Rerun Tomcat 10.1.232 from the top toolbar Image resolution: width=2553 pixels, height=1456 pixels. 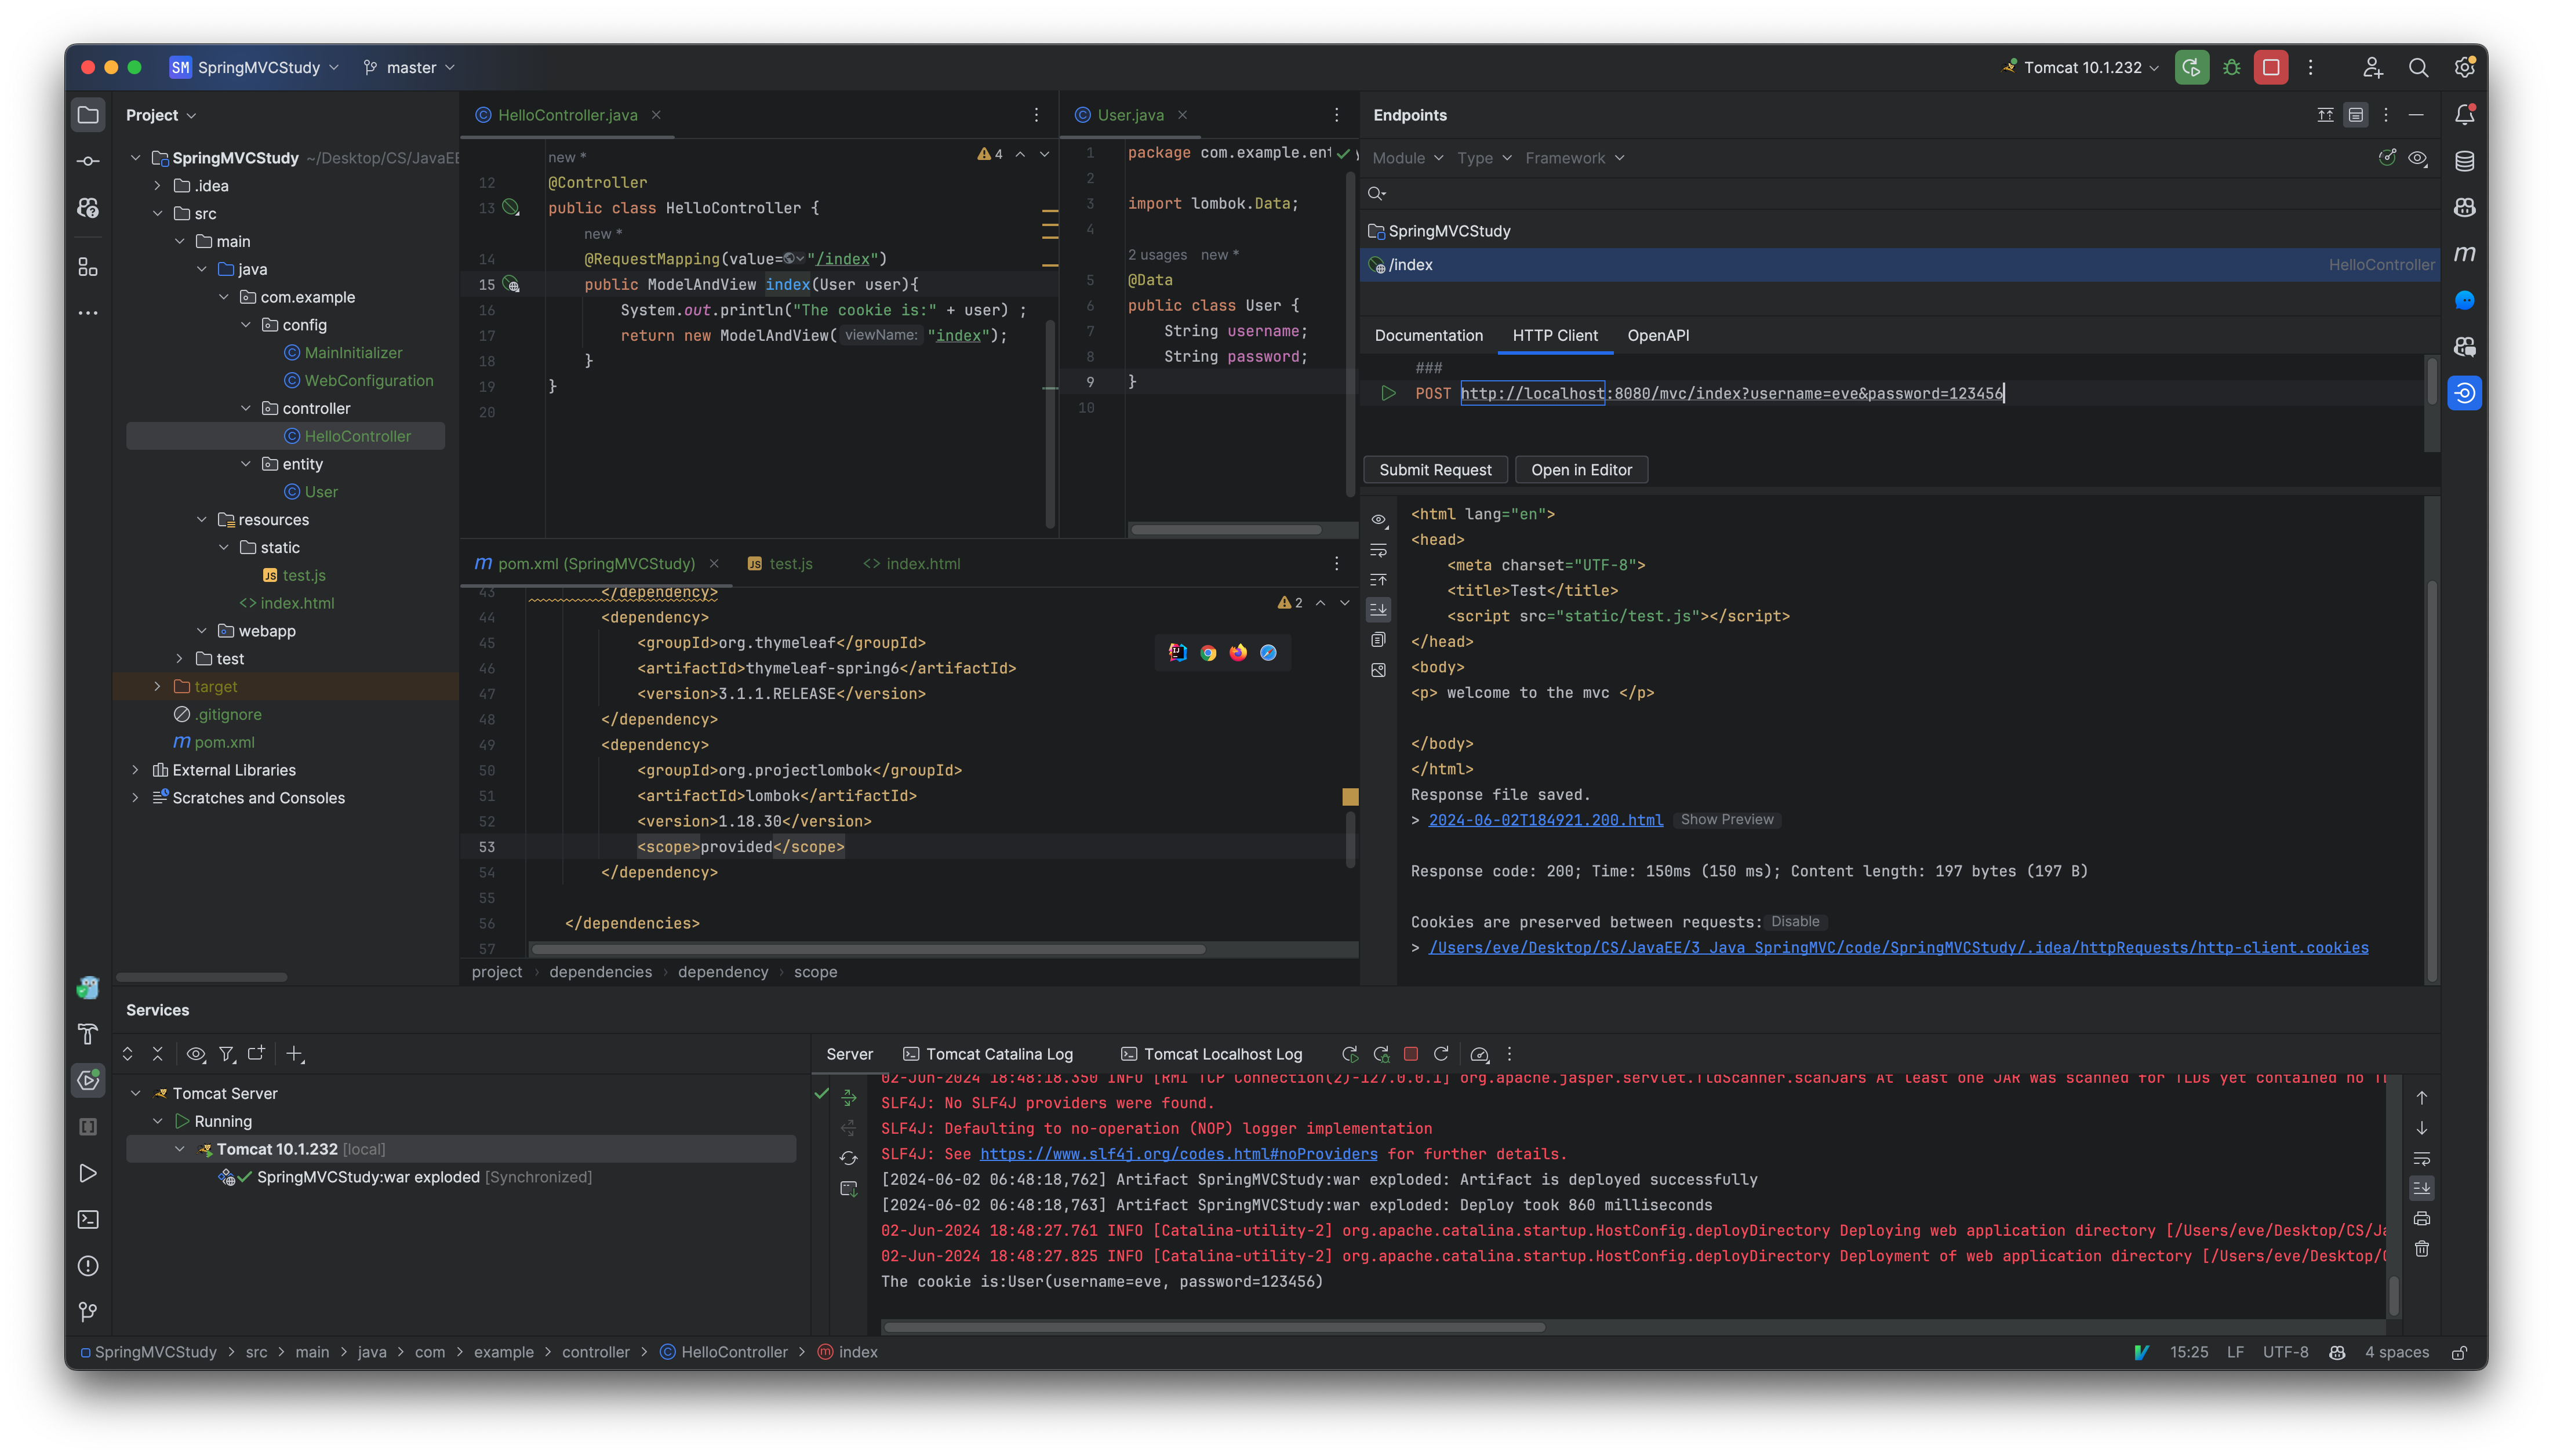click(2191, 67)
